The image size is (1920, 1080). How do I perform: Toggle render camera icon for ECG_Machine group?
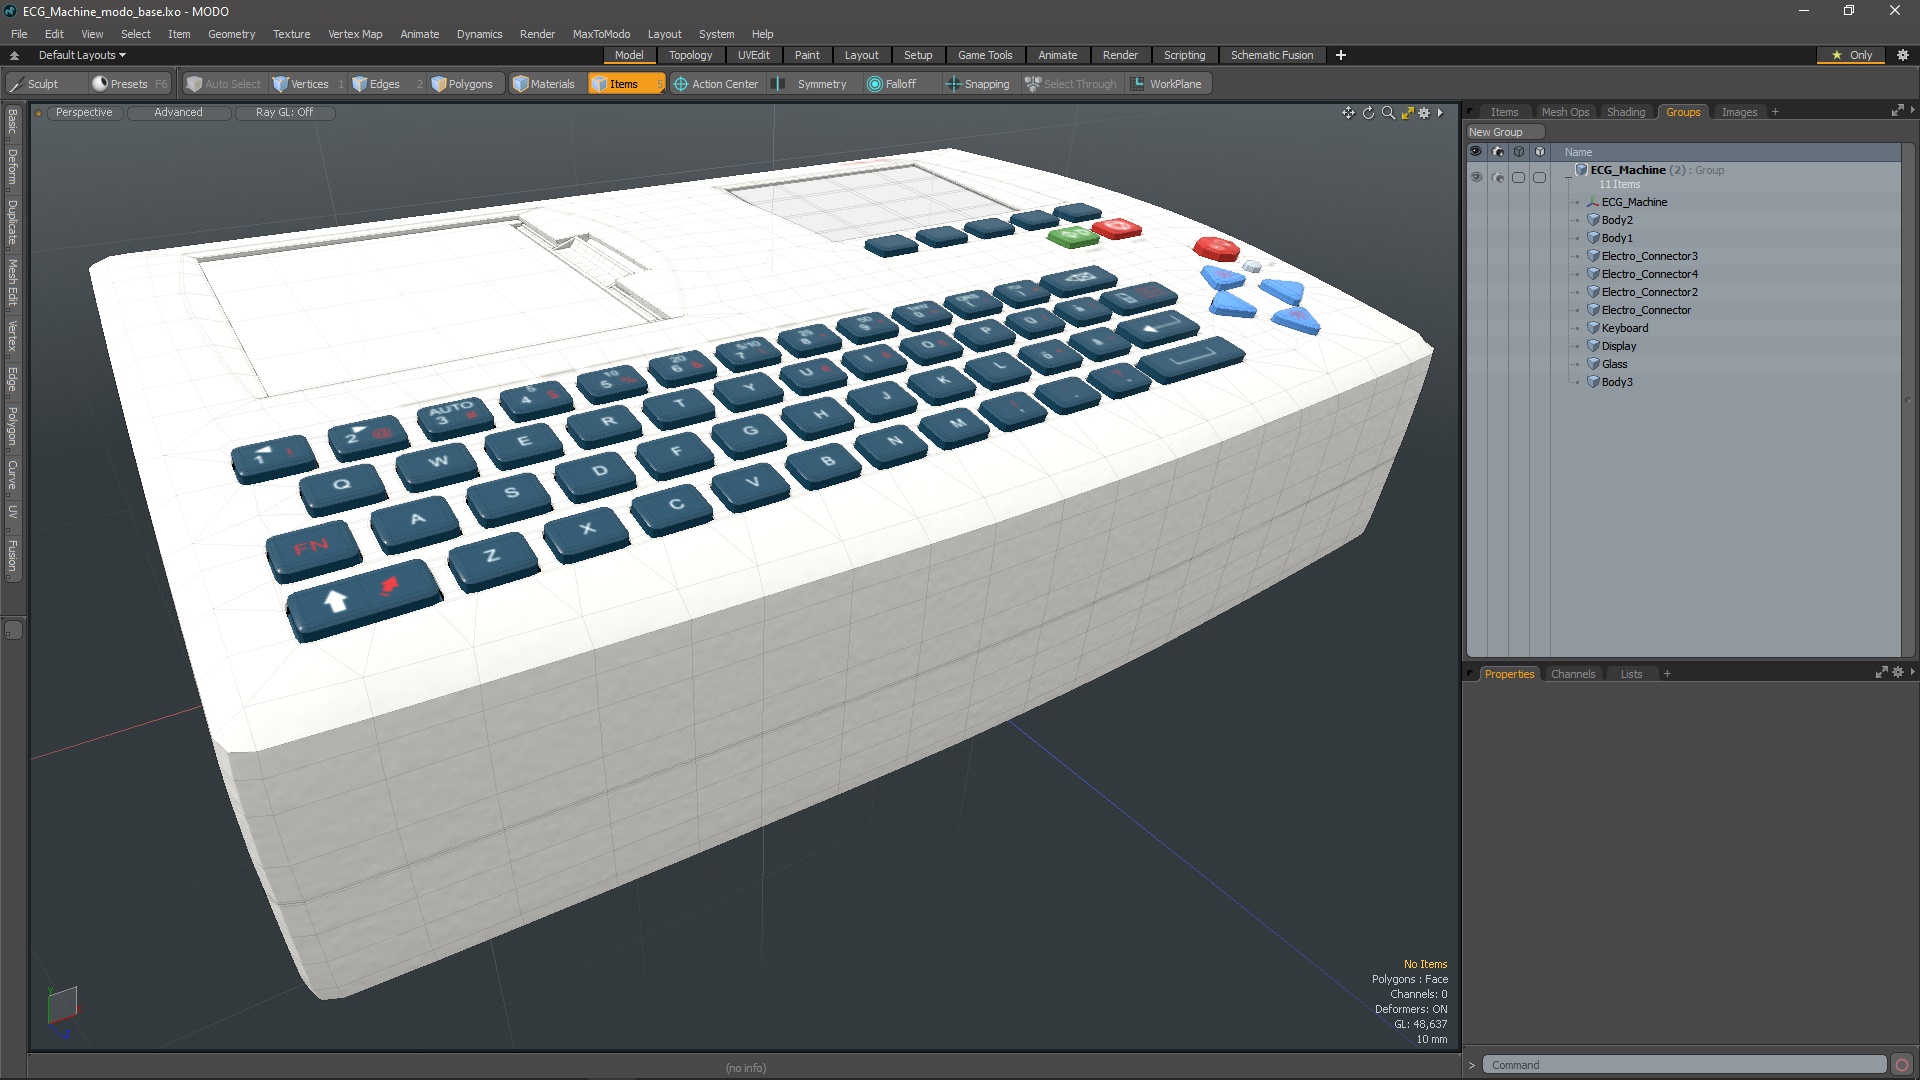tap(1497, 177)
